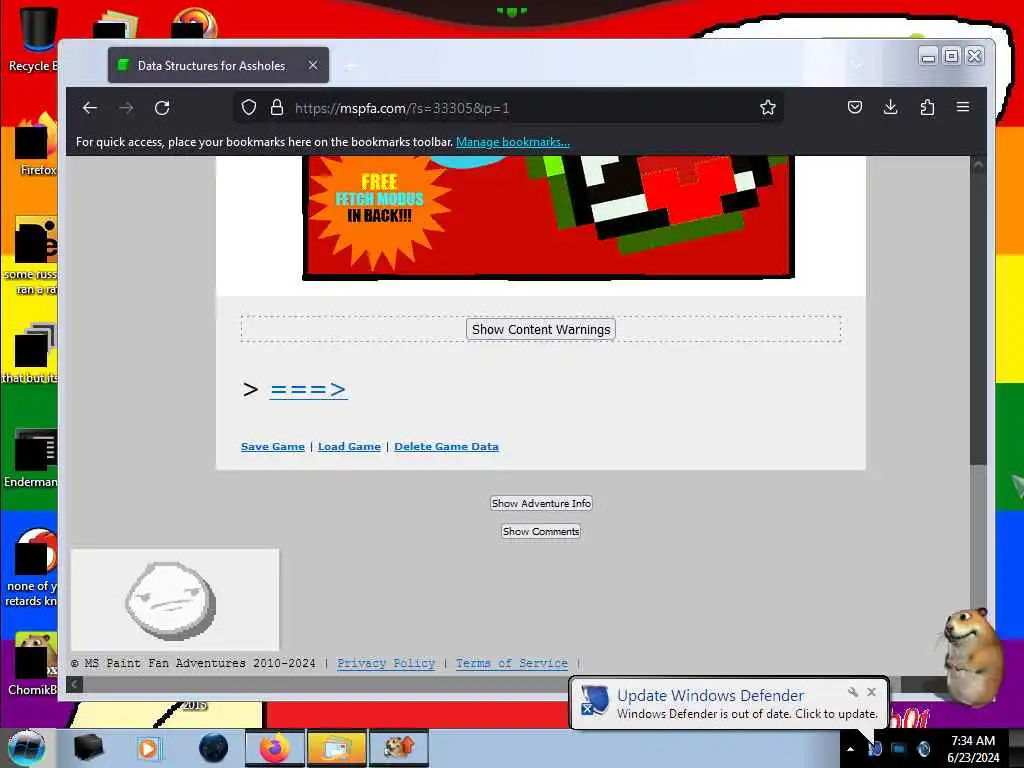Click the Windows Defender flag tray icon
1024x768 pixels.
[875, 749]
